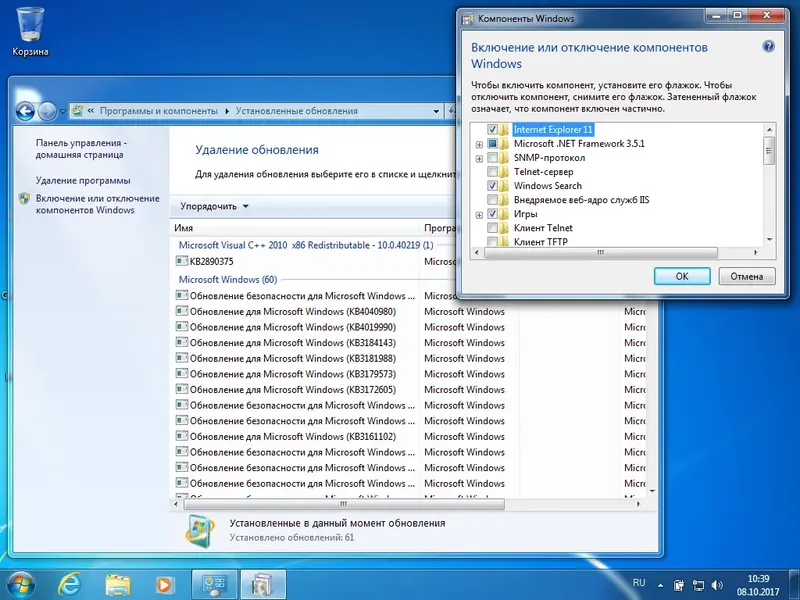Image resolution: width=800 pixels, height=600 pixels.
Task: Click the icon of update KB3184143
Action: pos(181,342)
